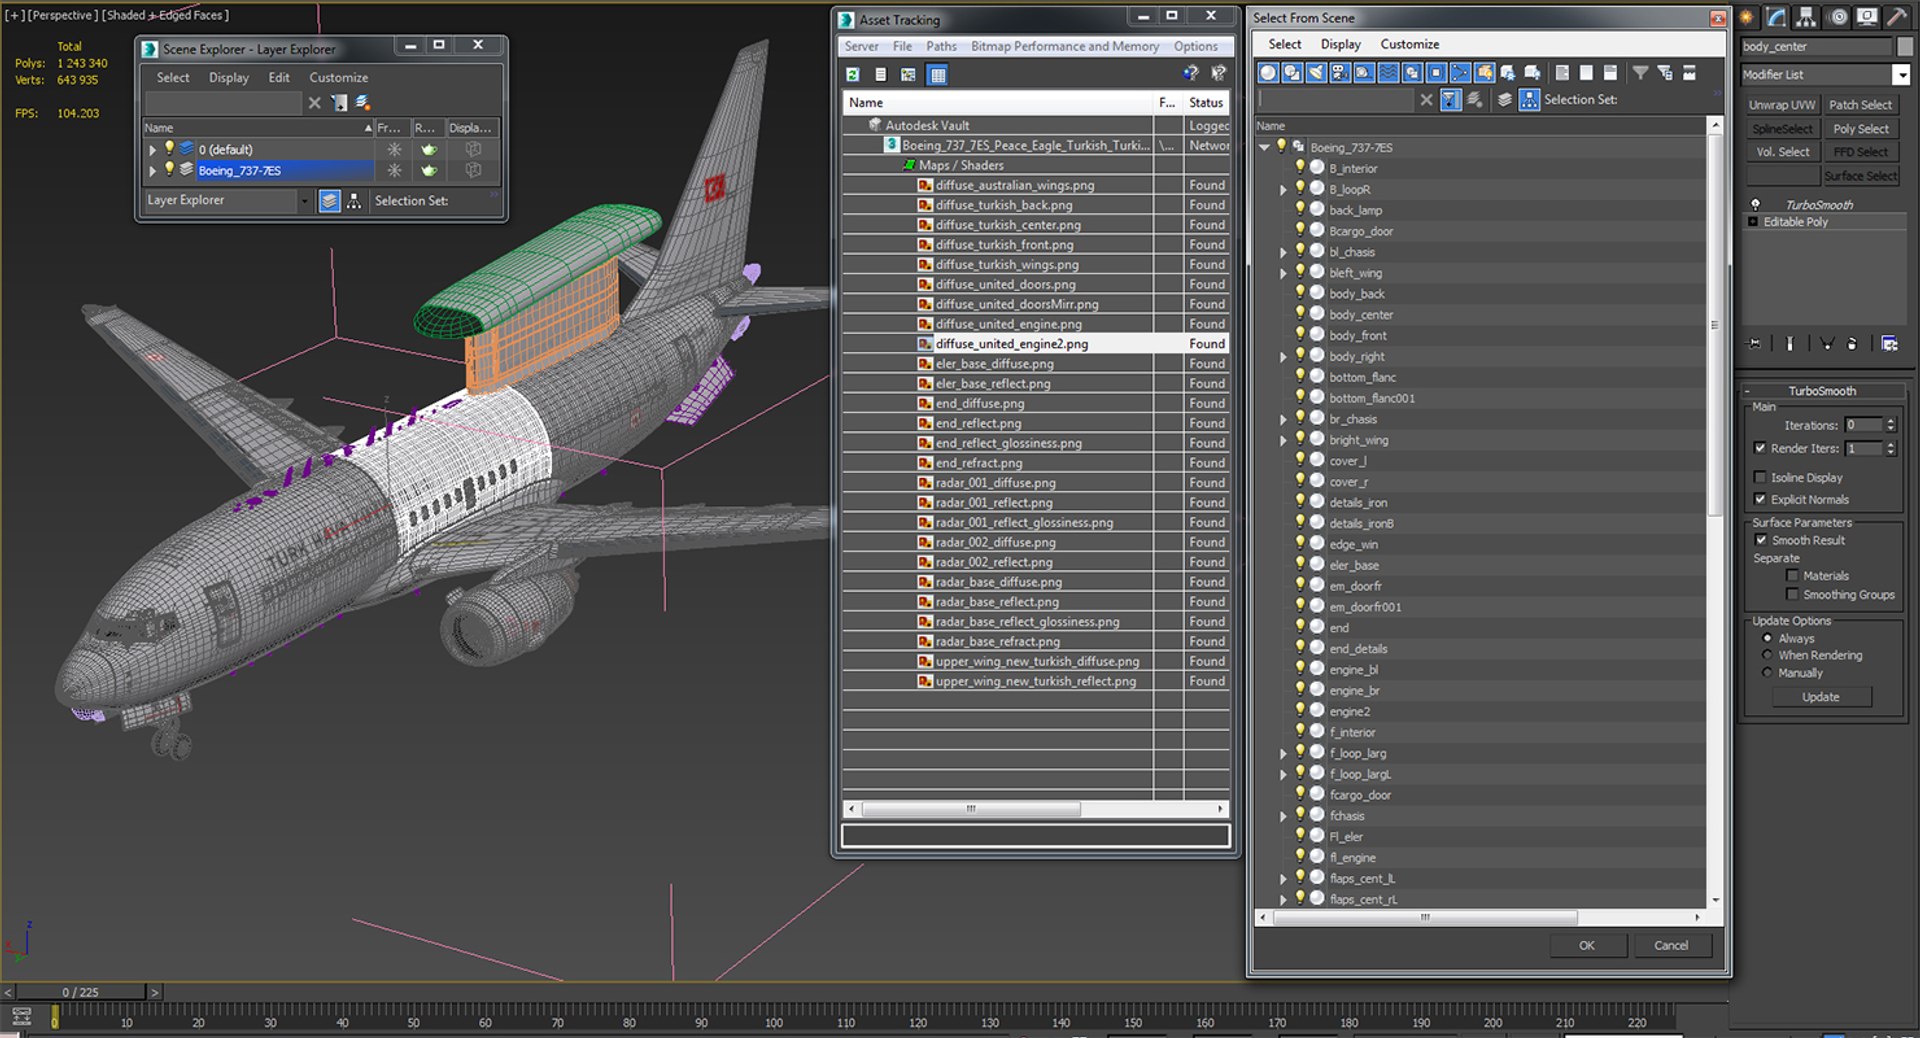Open the Display command panel tab
1920x1038 pixels.
(x=1867, y=17)
